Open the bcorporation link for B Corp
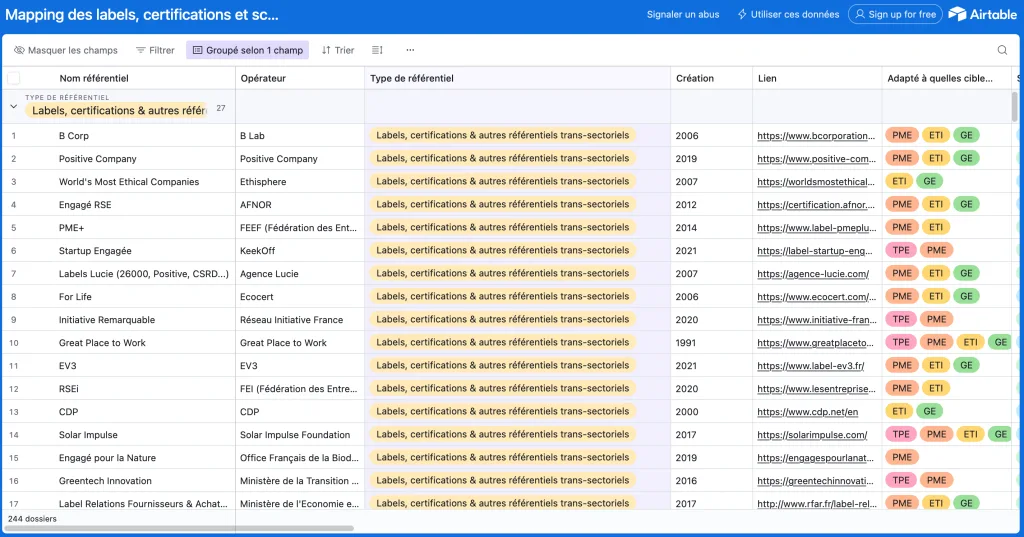1024x537 pixels. click(813, 135)
